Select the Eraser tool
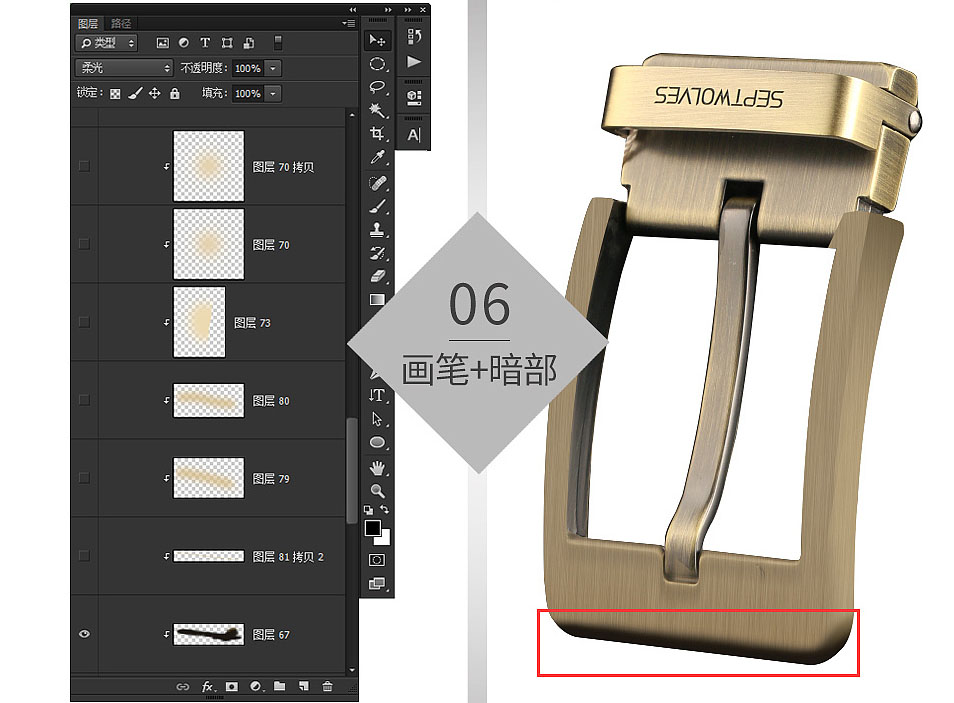 coord(377,276)
